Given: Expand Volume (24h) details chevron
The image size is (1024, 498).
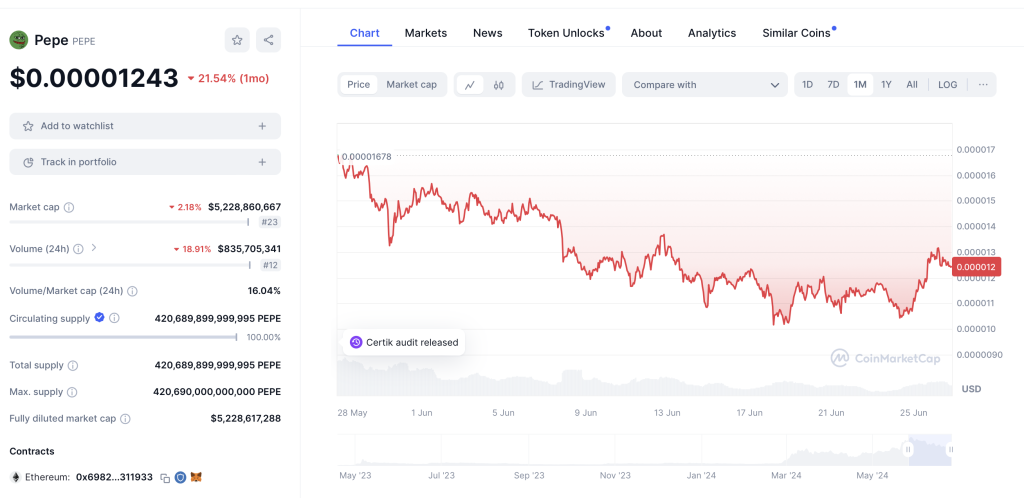Looking at the screenshot, I should [x=93, y=248].
